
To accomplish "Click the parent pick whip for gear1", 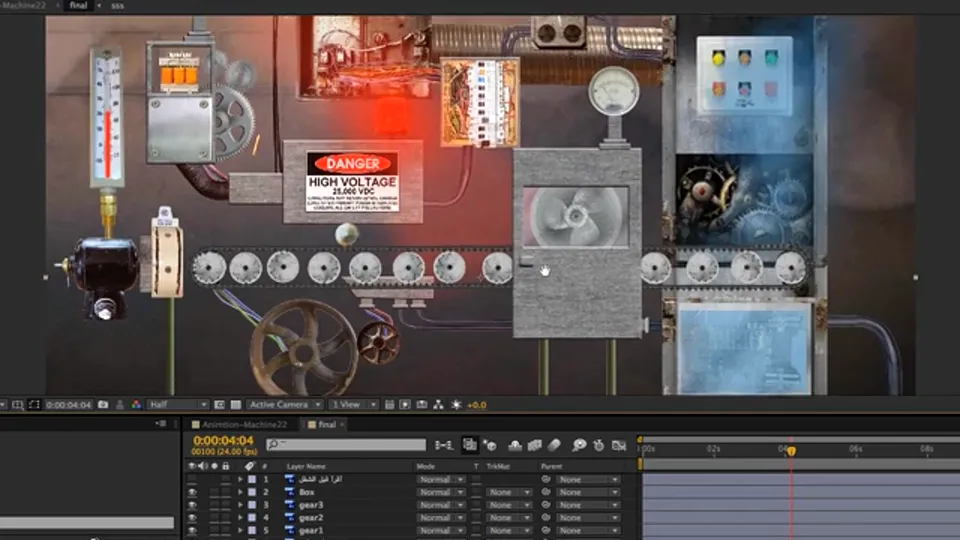I will pyautogui.click(x=546, y=530).
